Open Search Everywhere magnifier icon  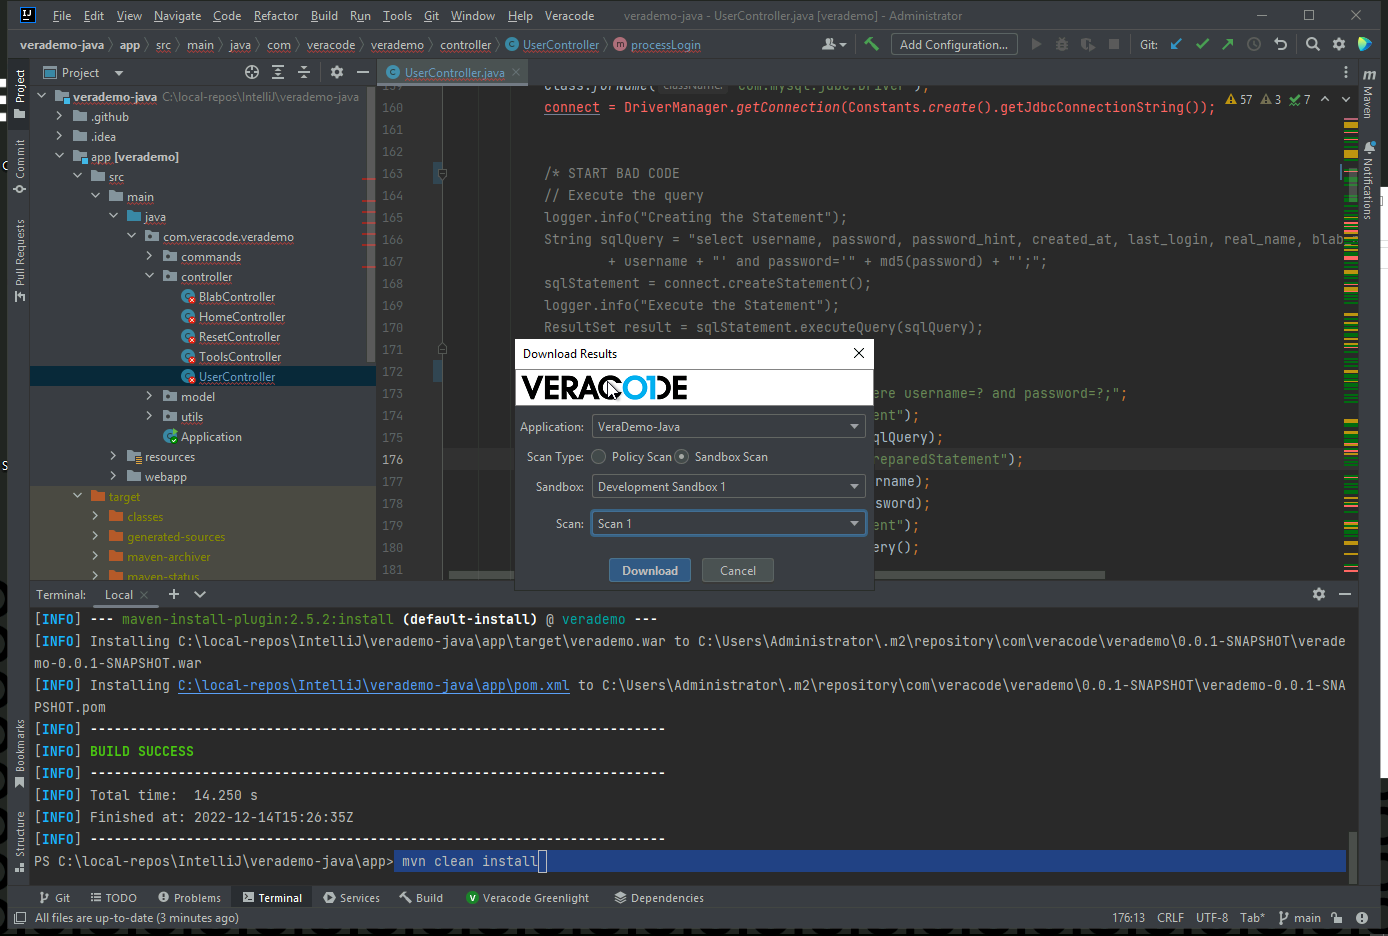(1313, 44)
